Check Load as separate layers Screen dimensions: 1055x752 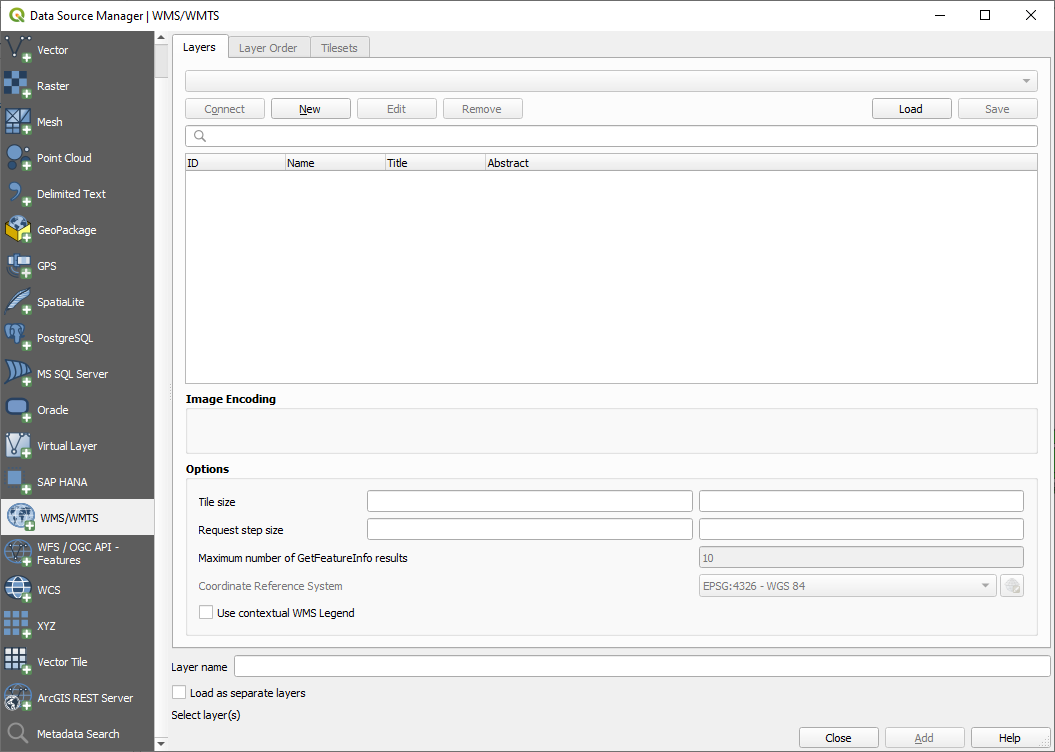pos(178,692)
